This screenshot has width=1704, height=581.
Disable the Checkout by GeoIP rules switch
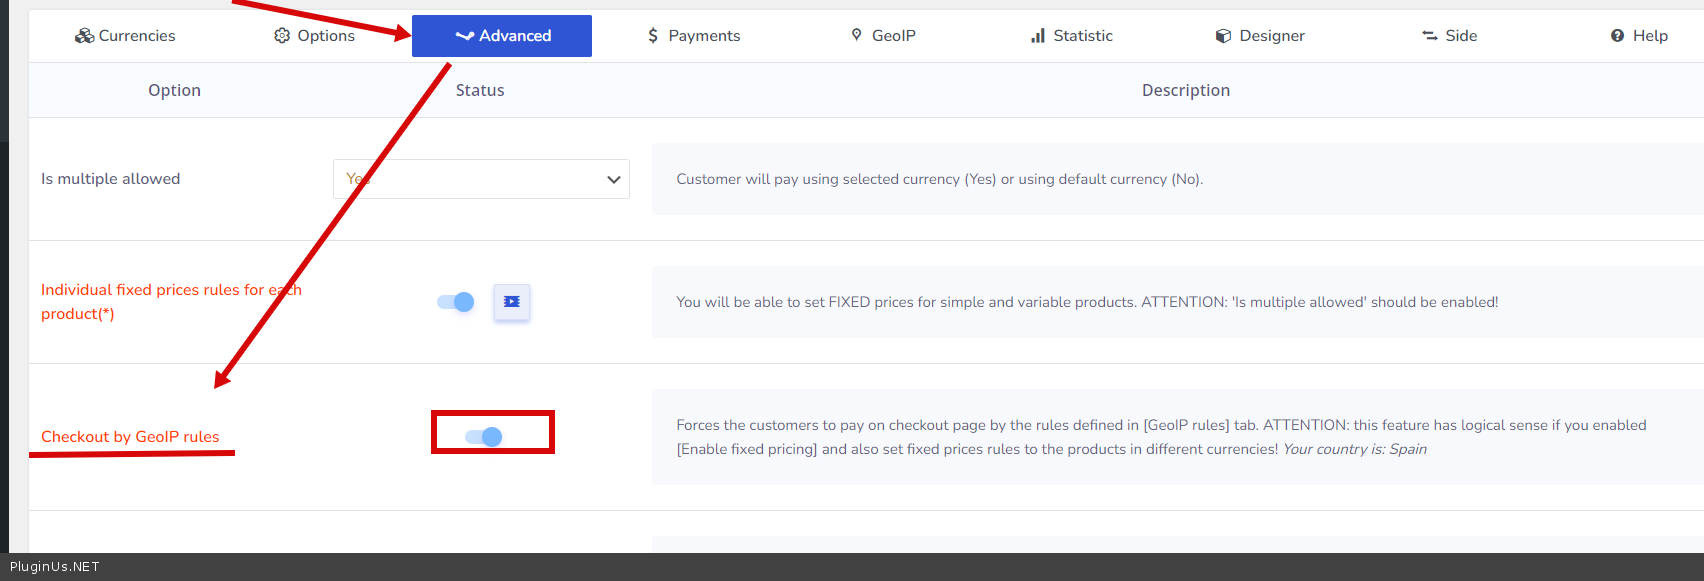[484, 437]
